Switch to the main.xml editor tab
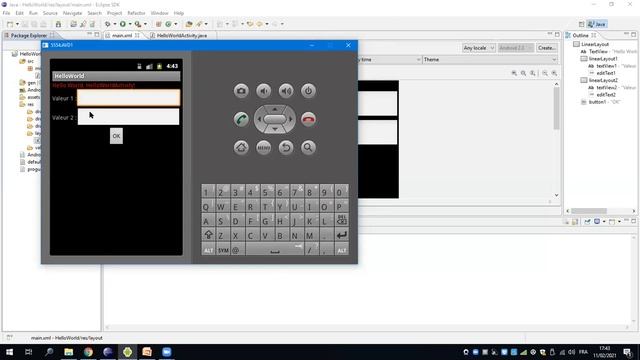This screenshot has width=640, height=360. point(122,36)
